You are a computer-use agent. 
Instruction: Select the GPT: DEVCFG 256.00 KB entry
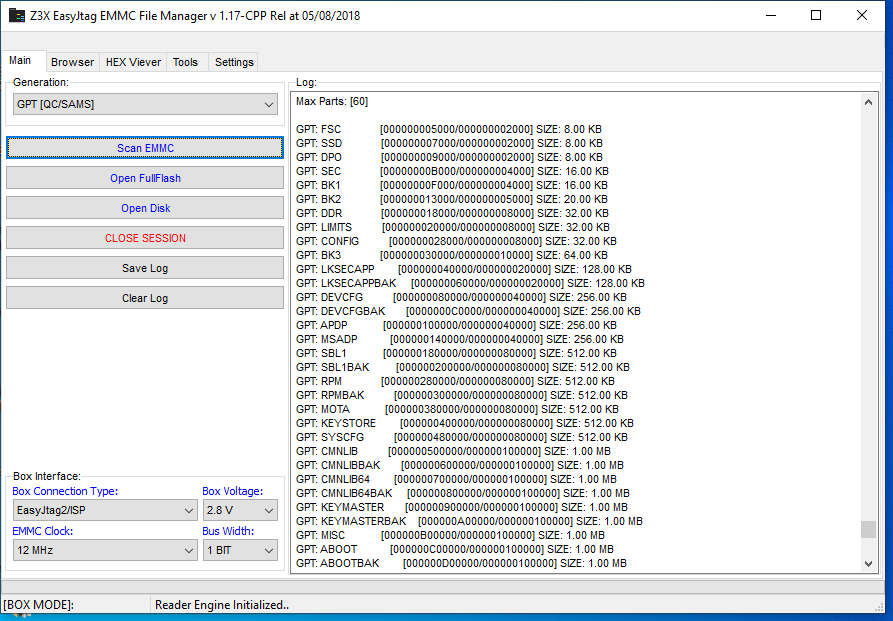point(461,297)
